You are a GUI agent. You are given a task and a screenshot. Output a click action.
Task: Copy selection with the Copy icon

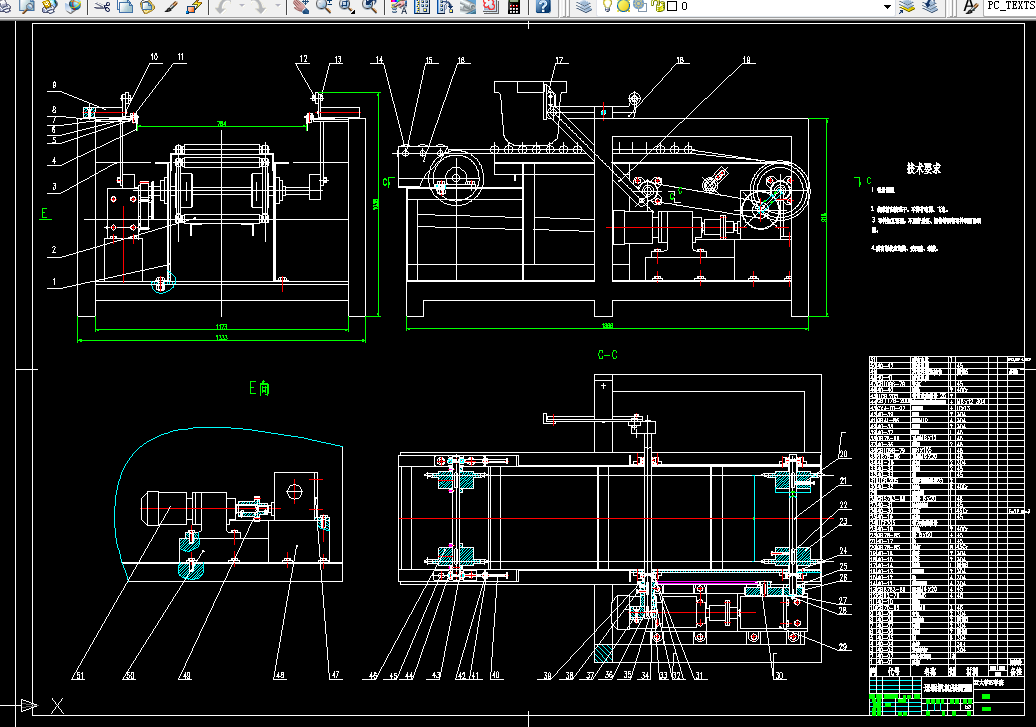125,6
